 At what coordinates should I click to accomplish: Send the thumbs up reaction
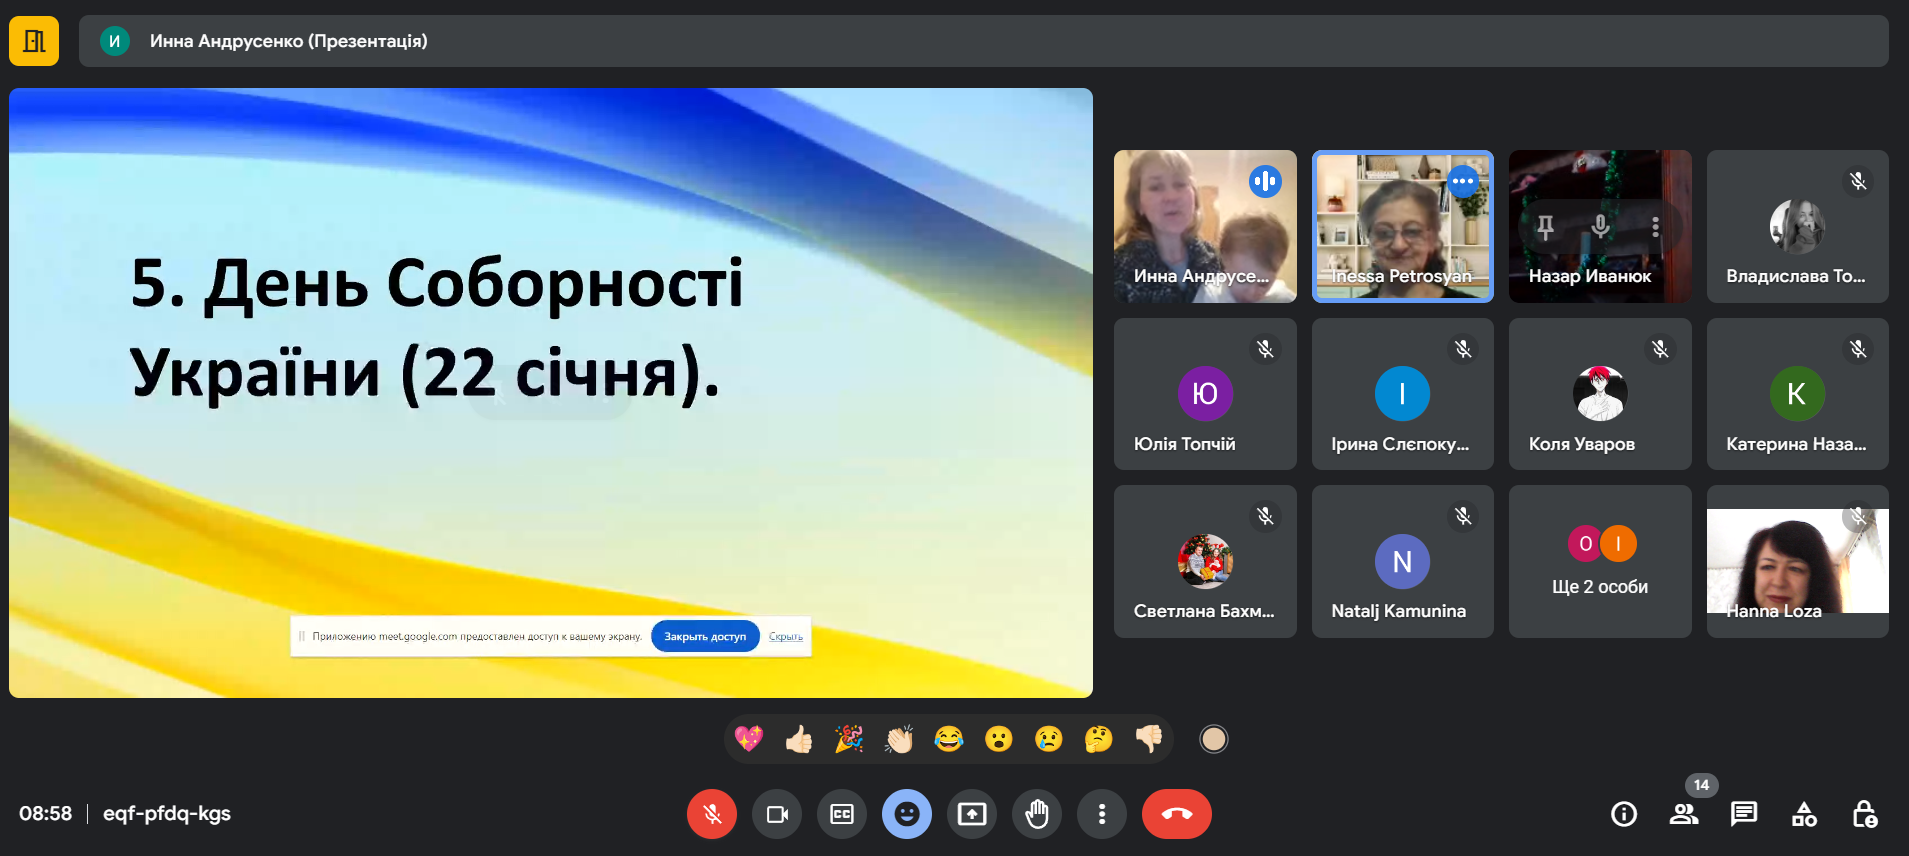coord(798,739)
